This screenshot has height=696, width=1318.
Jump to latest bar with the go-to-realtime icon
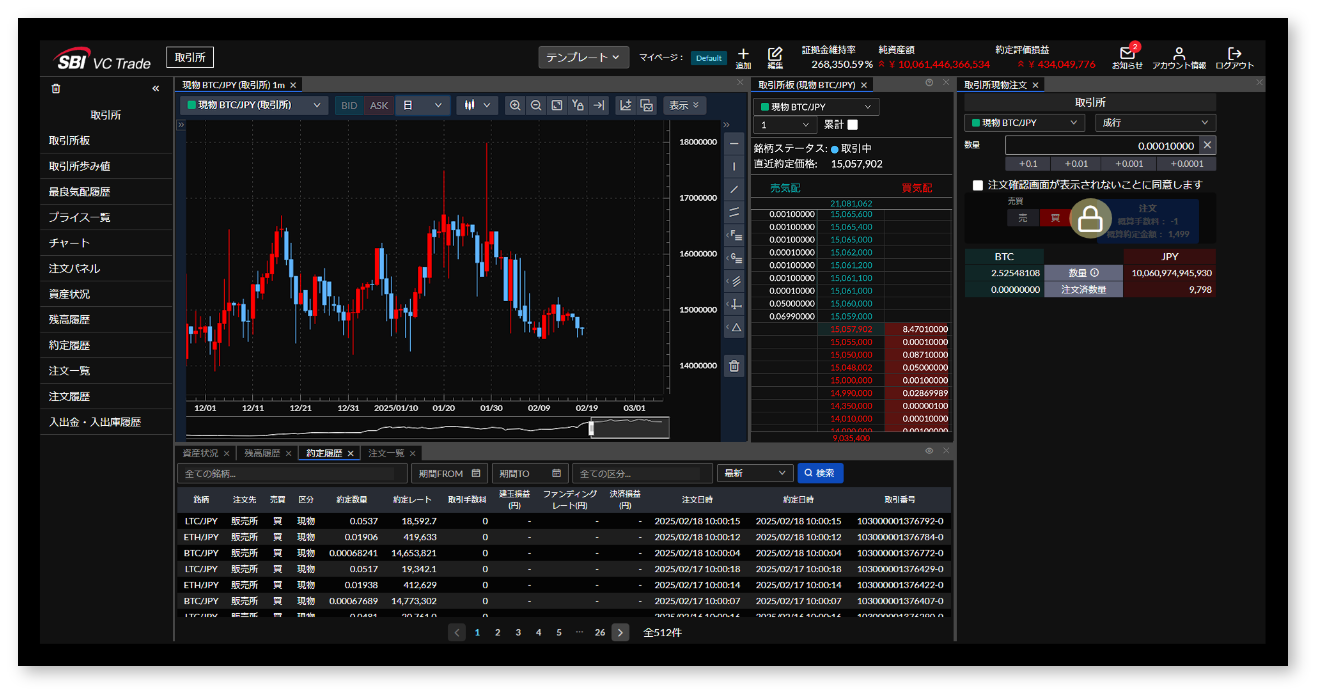tap(600, 105)
